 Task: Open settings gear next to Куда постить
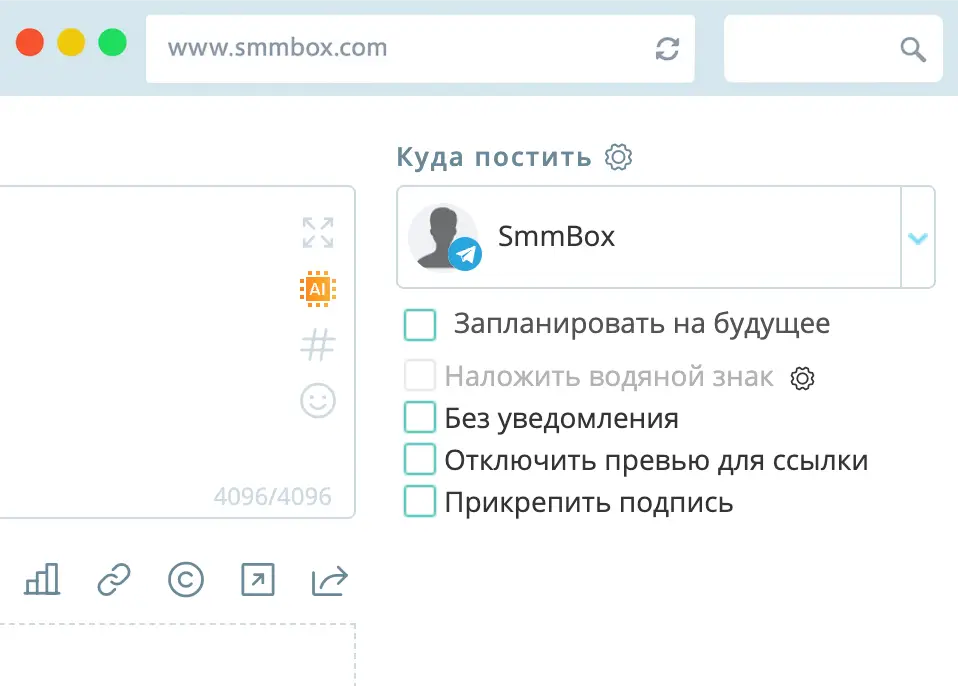[x=618, y=157]
